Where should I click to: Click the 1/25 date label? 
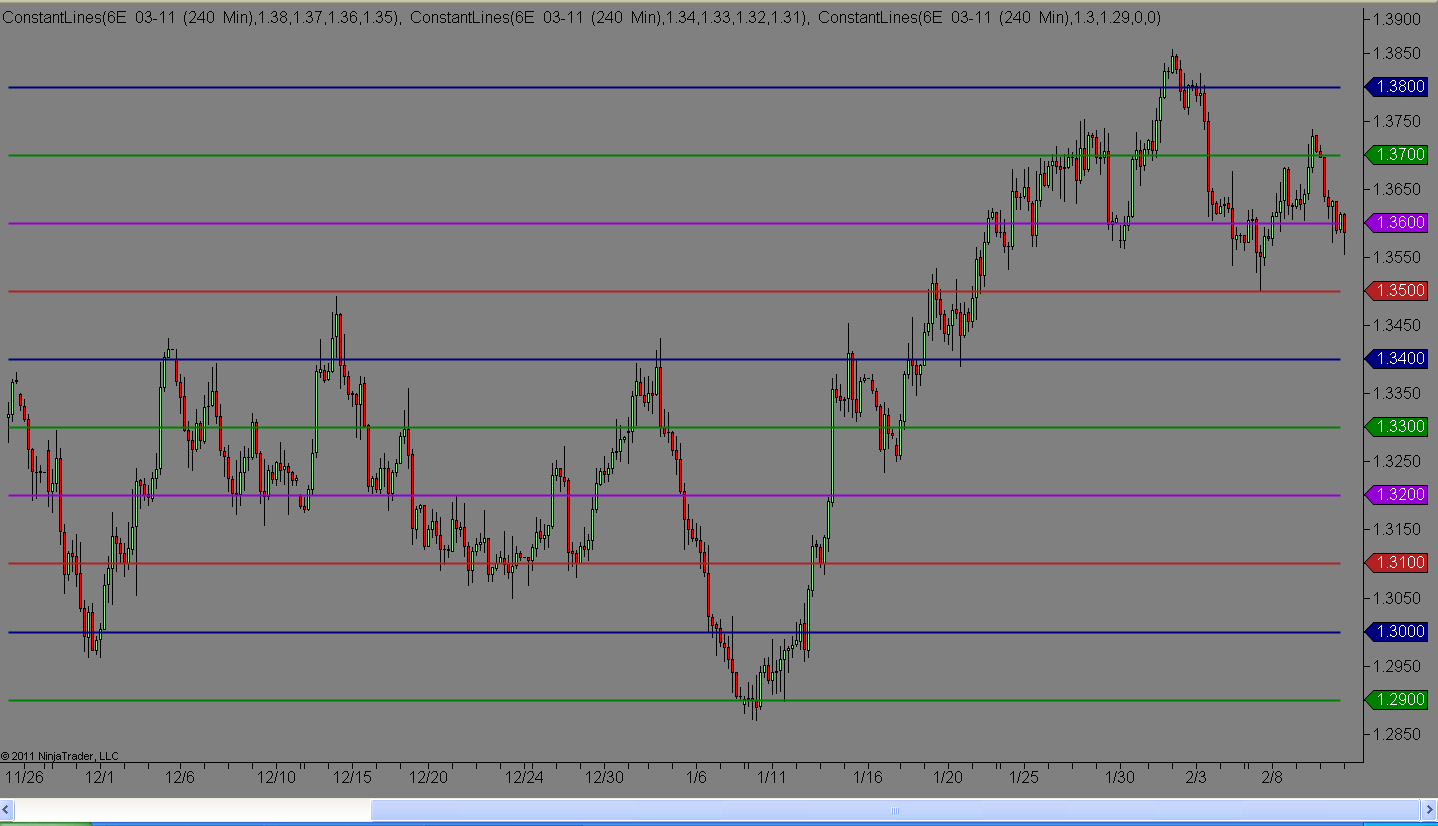(x=1024, y=777)
